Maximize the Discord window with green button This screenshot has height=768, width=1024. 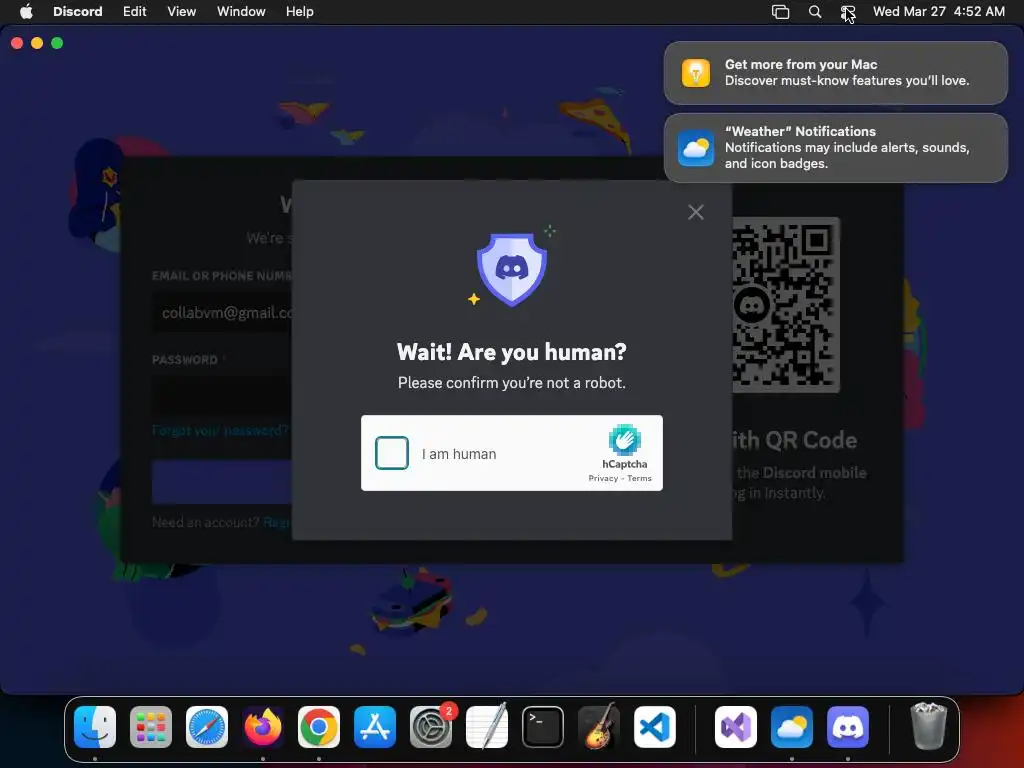[x=57, y=43]
